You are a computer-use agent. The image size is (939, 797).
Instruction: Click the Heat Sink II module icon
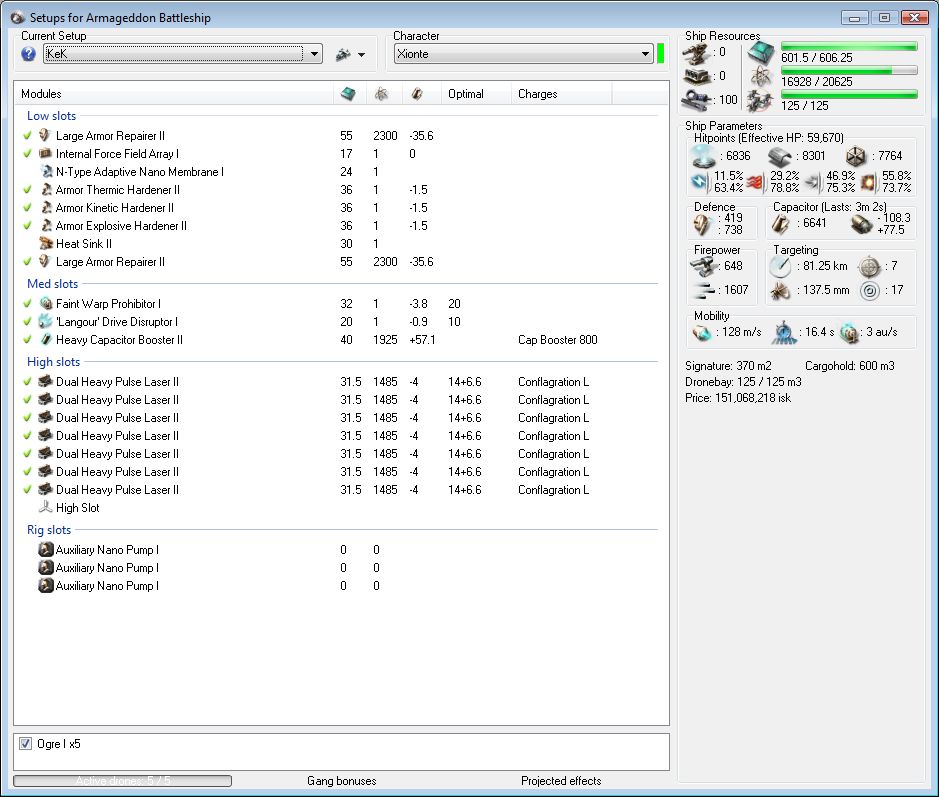45,244
